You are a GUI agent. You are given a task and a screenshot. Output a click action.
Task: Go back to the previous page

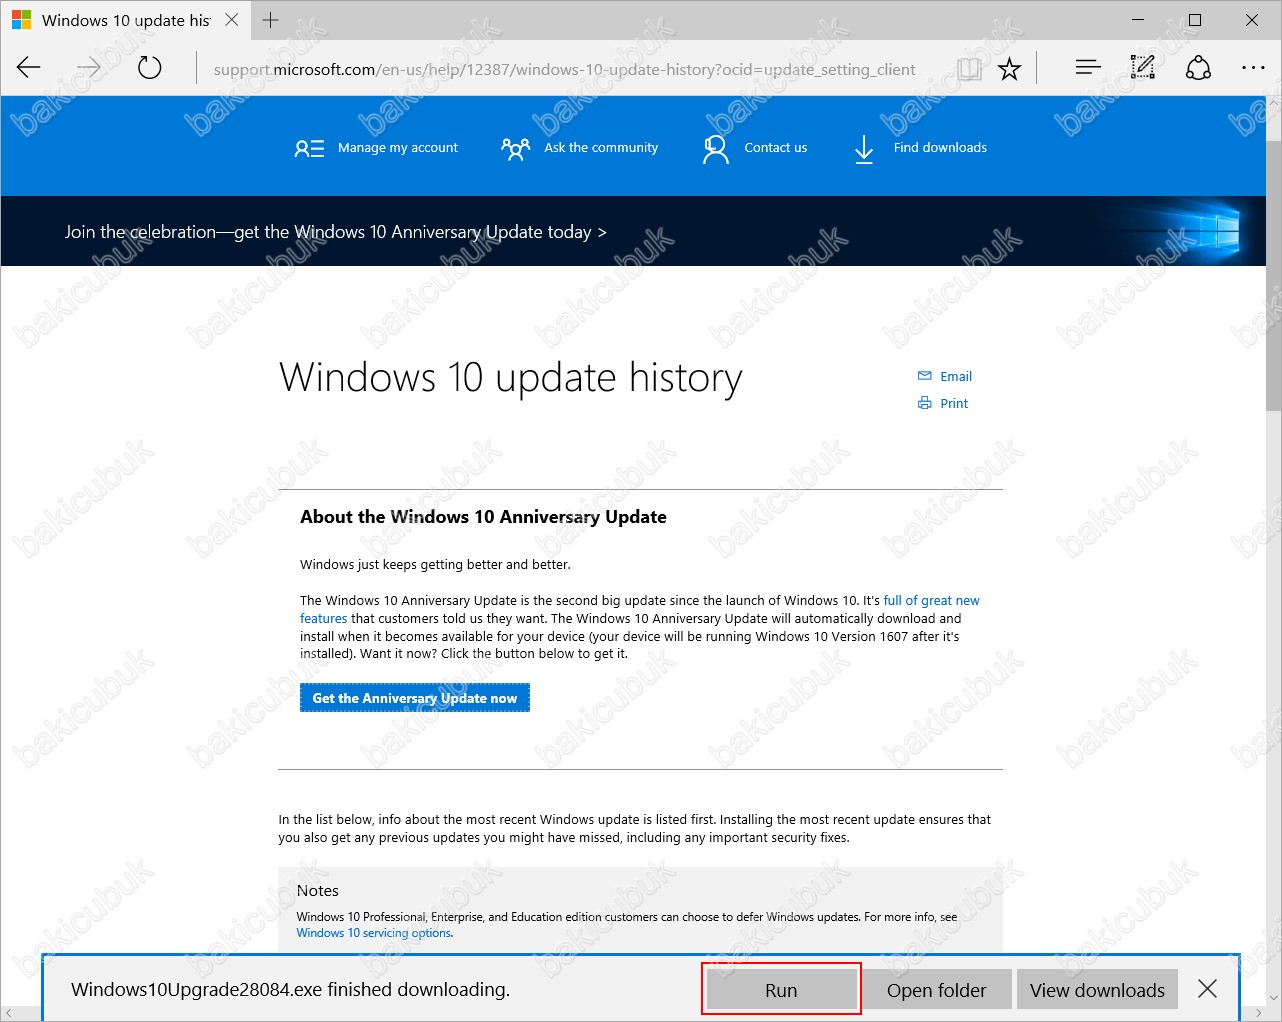[x=29, y=68]
